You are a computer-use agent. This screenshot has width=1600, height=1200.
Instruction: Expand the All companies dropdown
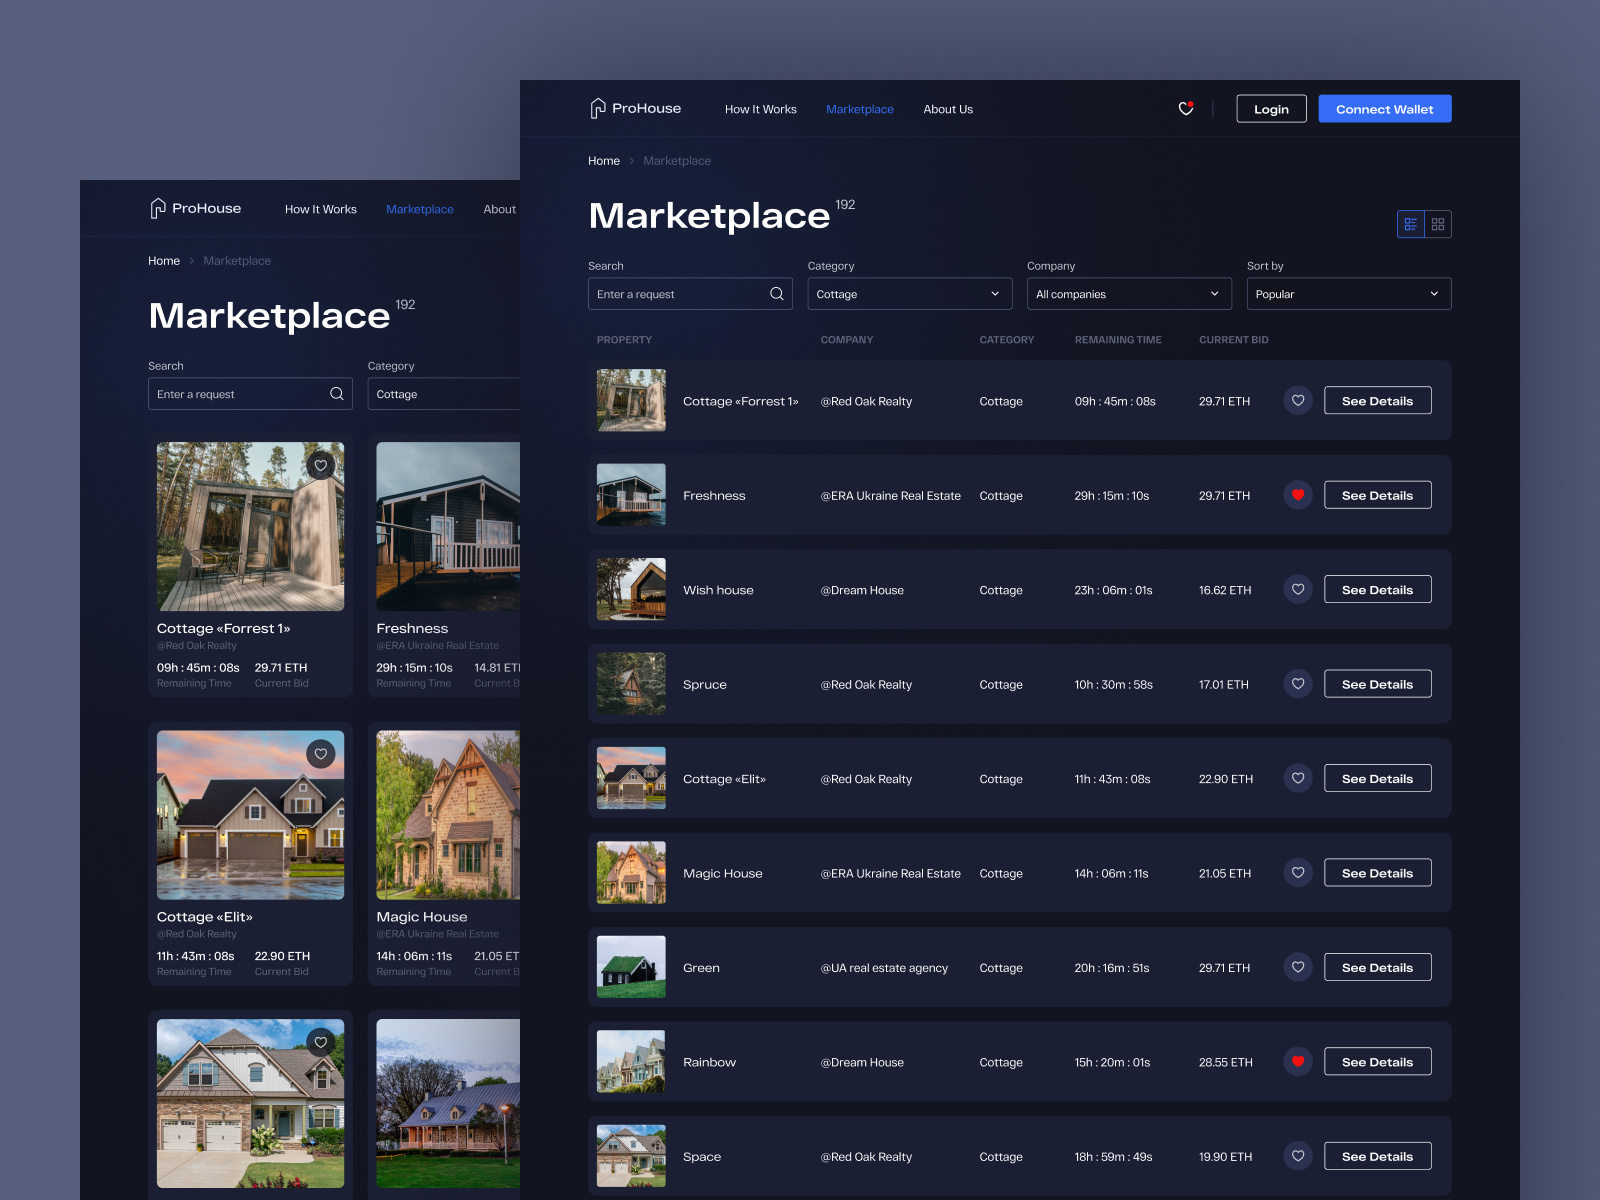coord(1128,294)
